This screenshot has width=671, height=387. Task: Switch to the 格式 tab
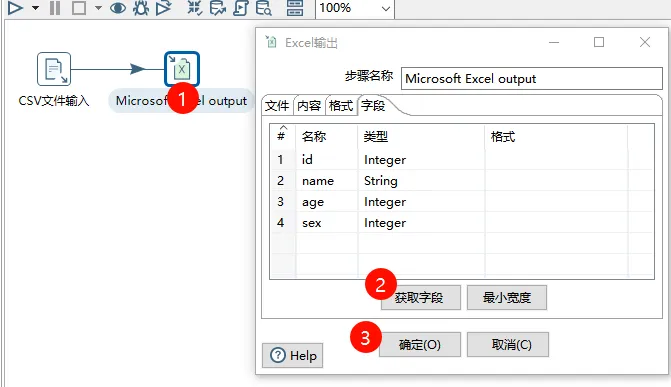(341, 105)
